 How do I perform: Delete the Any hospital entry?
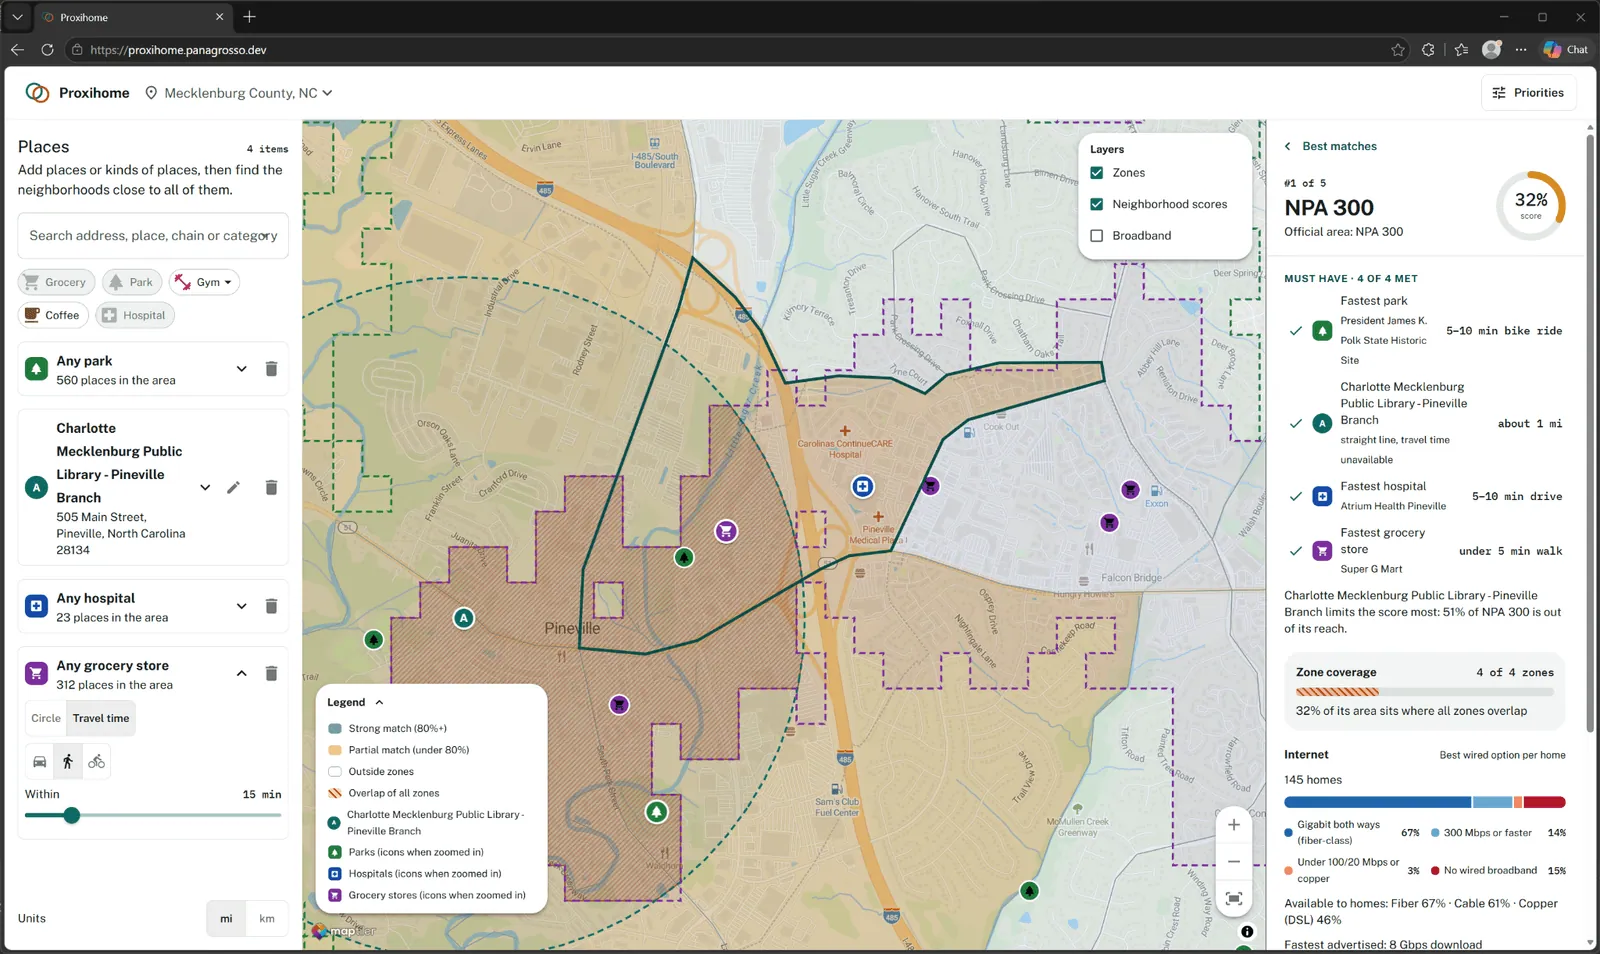tap(271, 606)
